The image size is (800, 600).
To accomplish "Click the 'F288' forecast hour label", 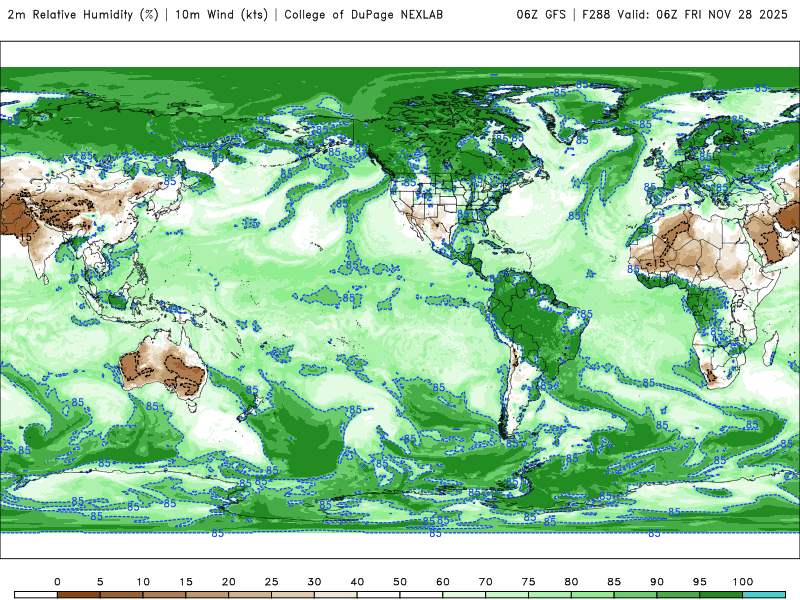I will click(x=596, y=15).
